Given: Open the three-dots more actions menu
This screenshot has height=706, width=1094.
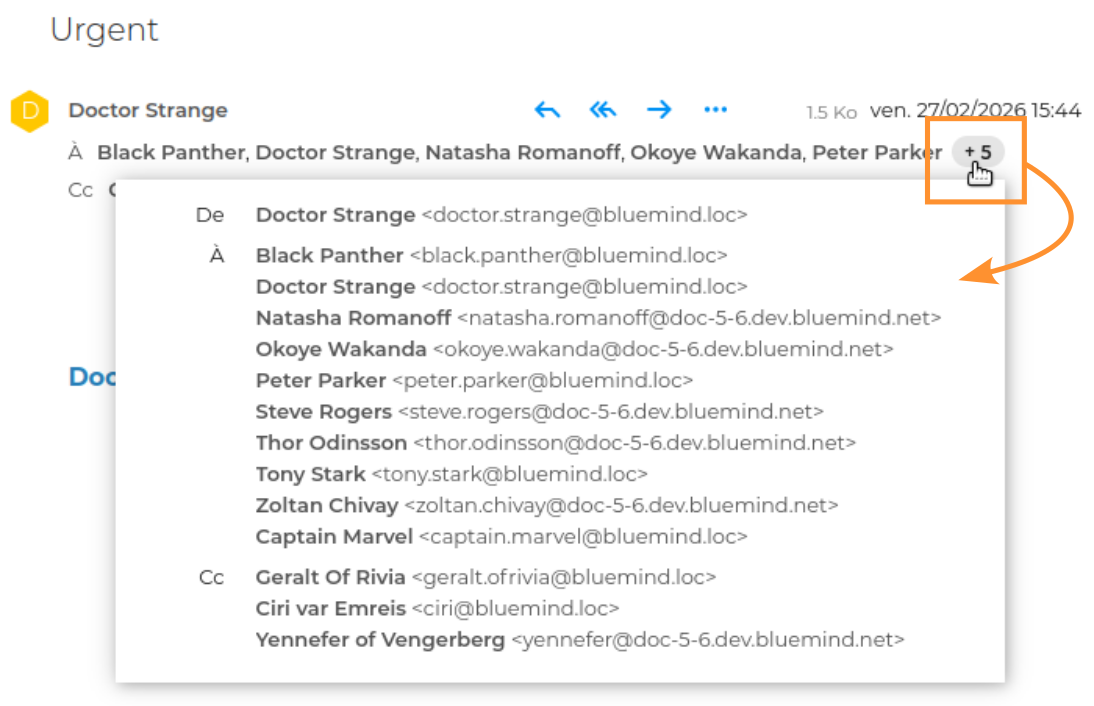Looking at the screenshot, I should pyautogui.click(x=715, y=110).
